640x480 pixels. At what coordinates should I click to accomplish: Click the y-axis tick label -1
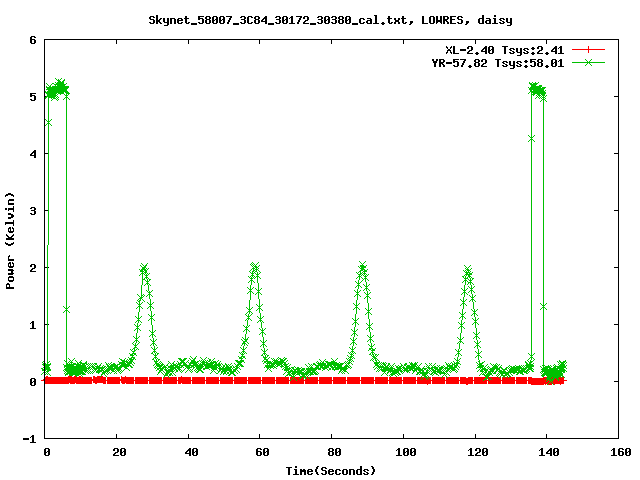(x=30, y=439)
